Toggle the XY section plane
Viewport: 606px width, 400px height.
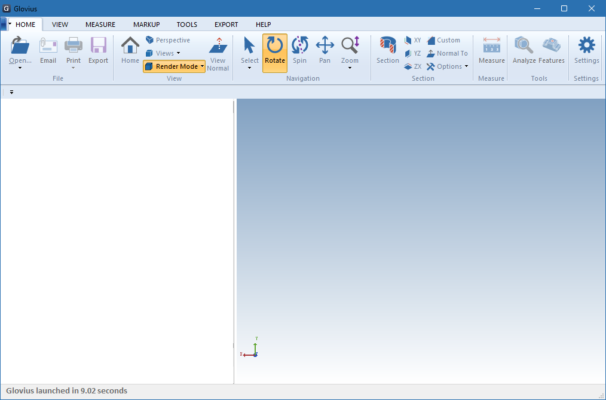(412, 40)
